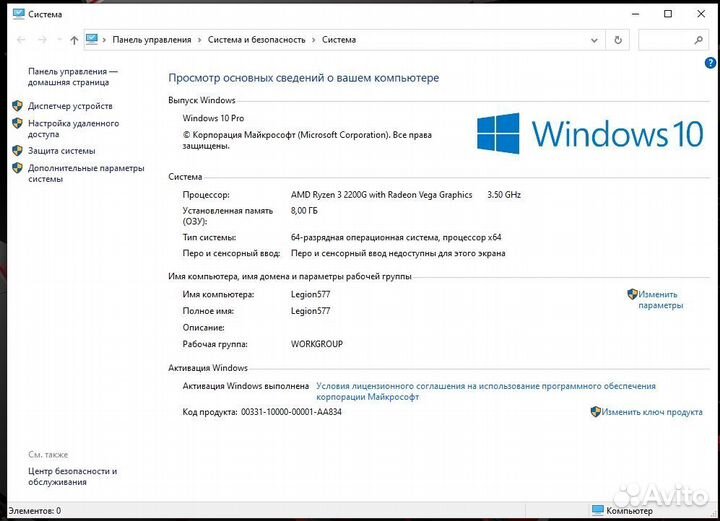
Task: Open Панель управления домашняя страница
Action: (73, 77)
